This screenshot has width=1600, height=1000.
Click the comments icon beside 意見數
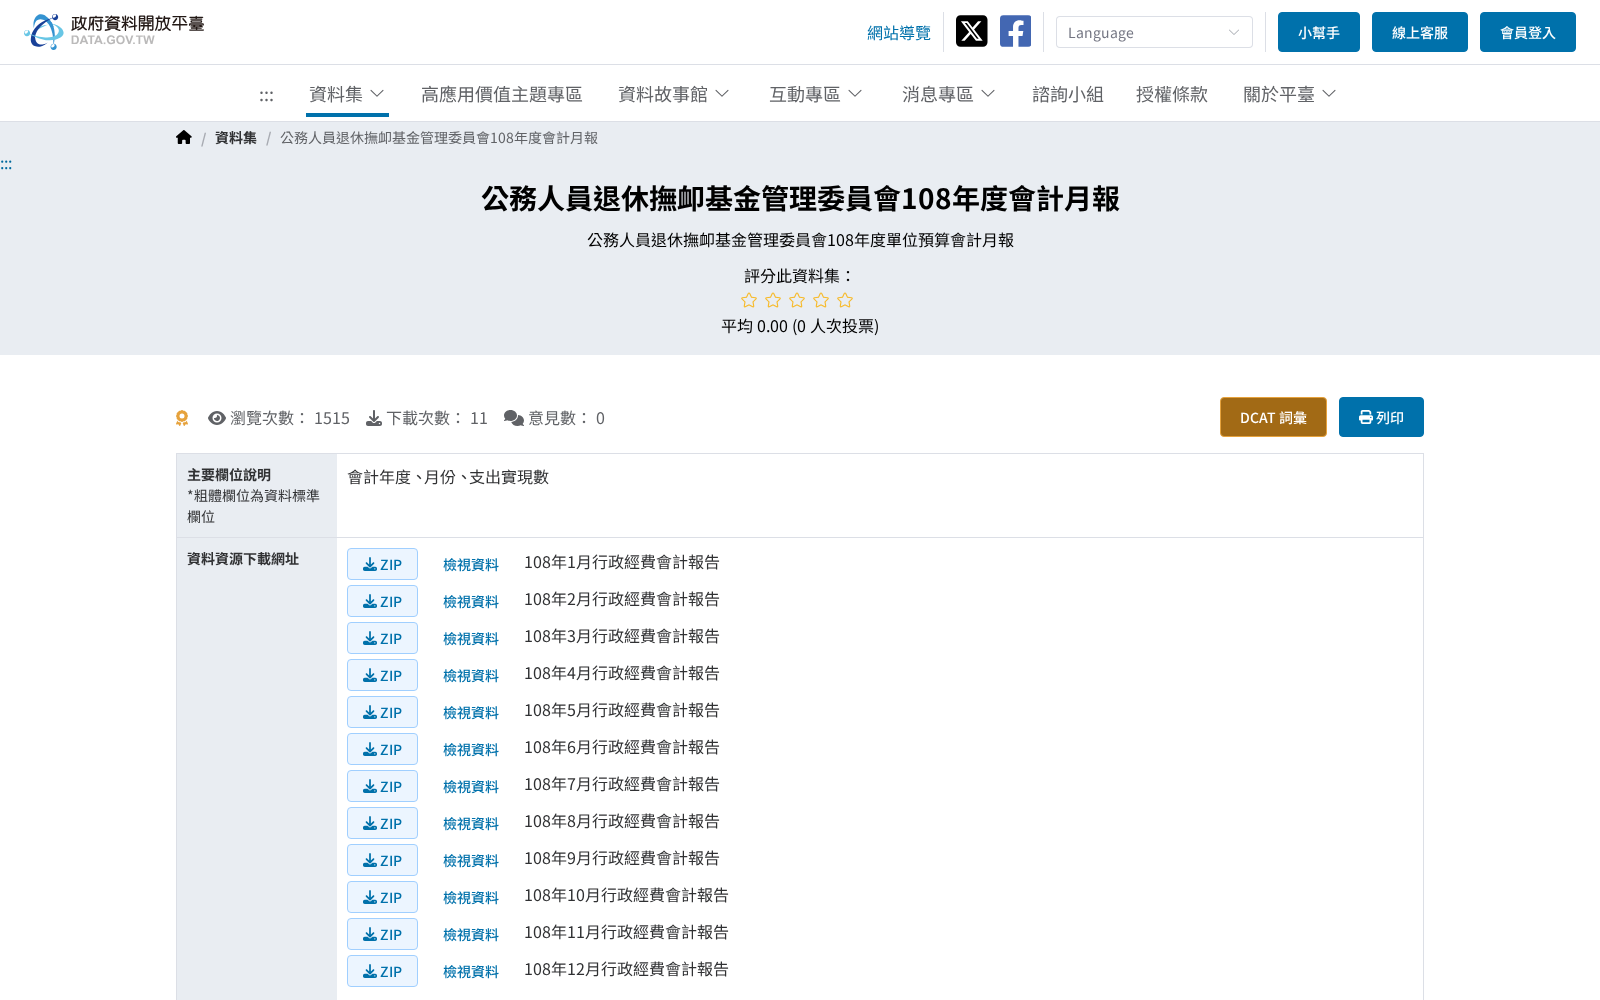[514, 418]
